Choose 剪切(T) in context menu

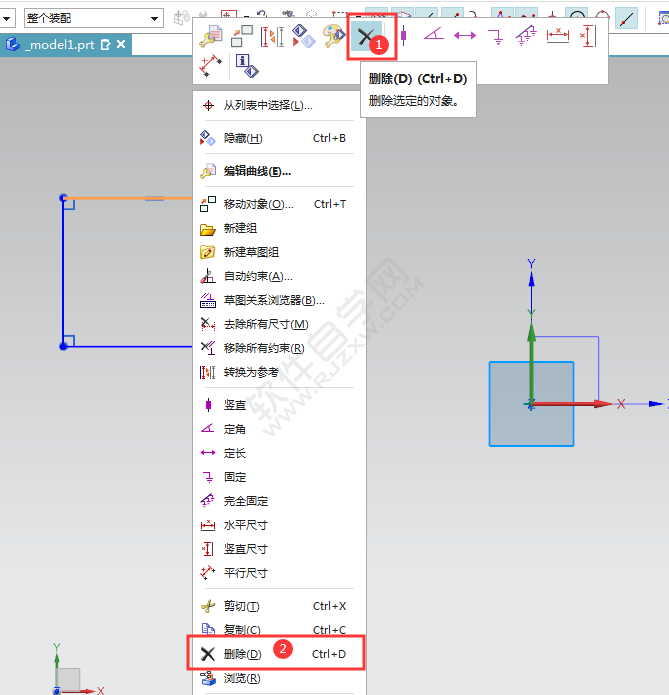280,606
